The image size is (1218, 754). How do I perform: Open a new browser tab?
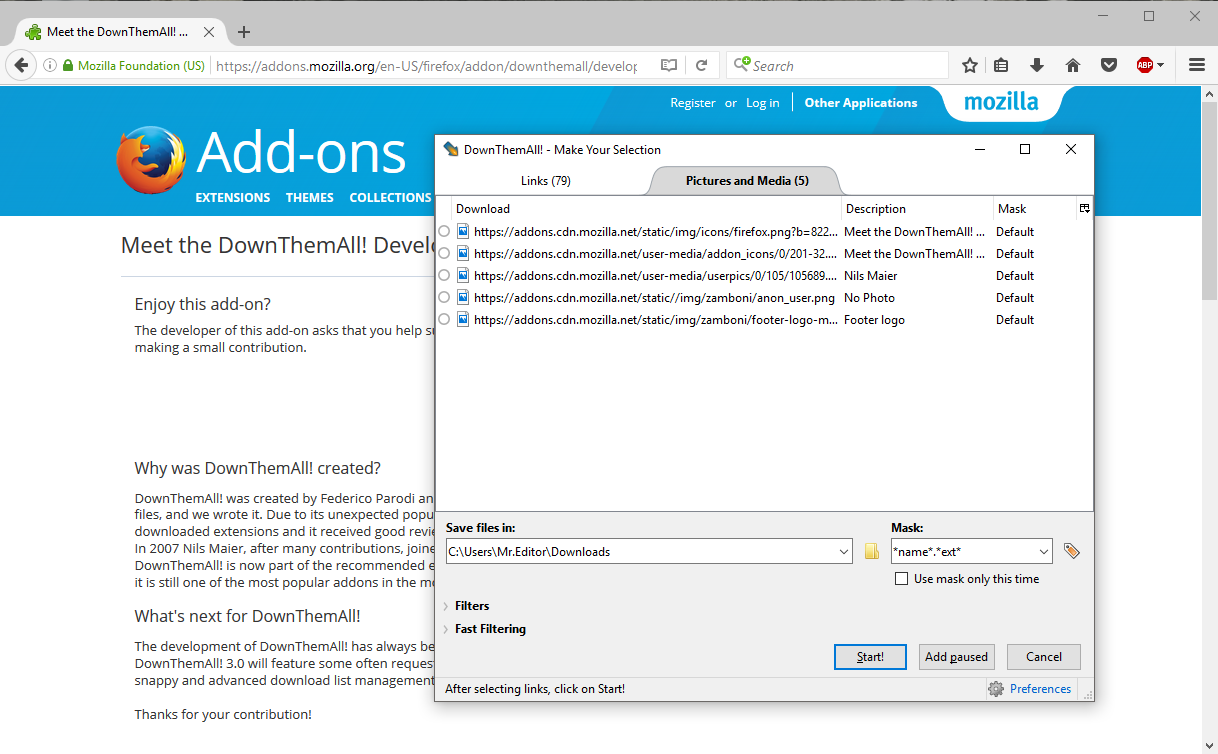point(244,32)
